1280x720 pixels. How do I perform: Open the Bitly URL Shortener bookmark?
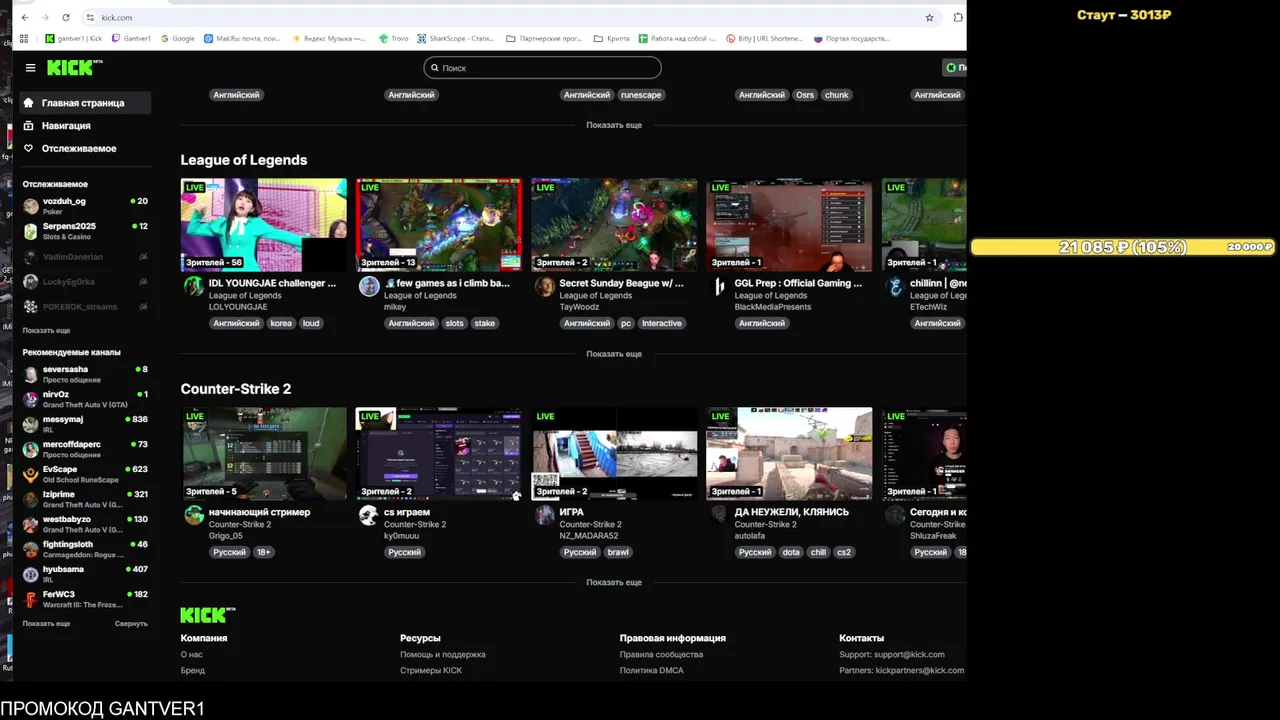point(764,38)
